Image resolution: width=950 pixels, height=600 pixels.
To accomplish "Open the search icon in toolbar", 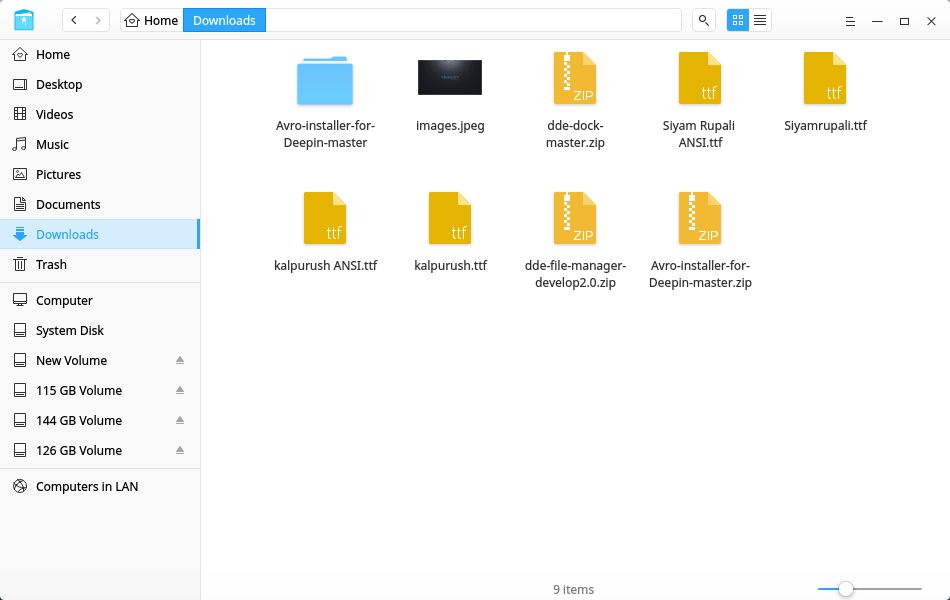I will click(x=704, y=20).
